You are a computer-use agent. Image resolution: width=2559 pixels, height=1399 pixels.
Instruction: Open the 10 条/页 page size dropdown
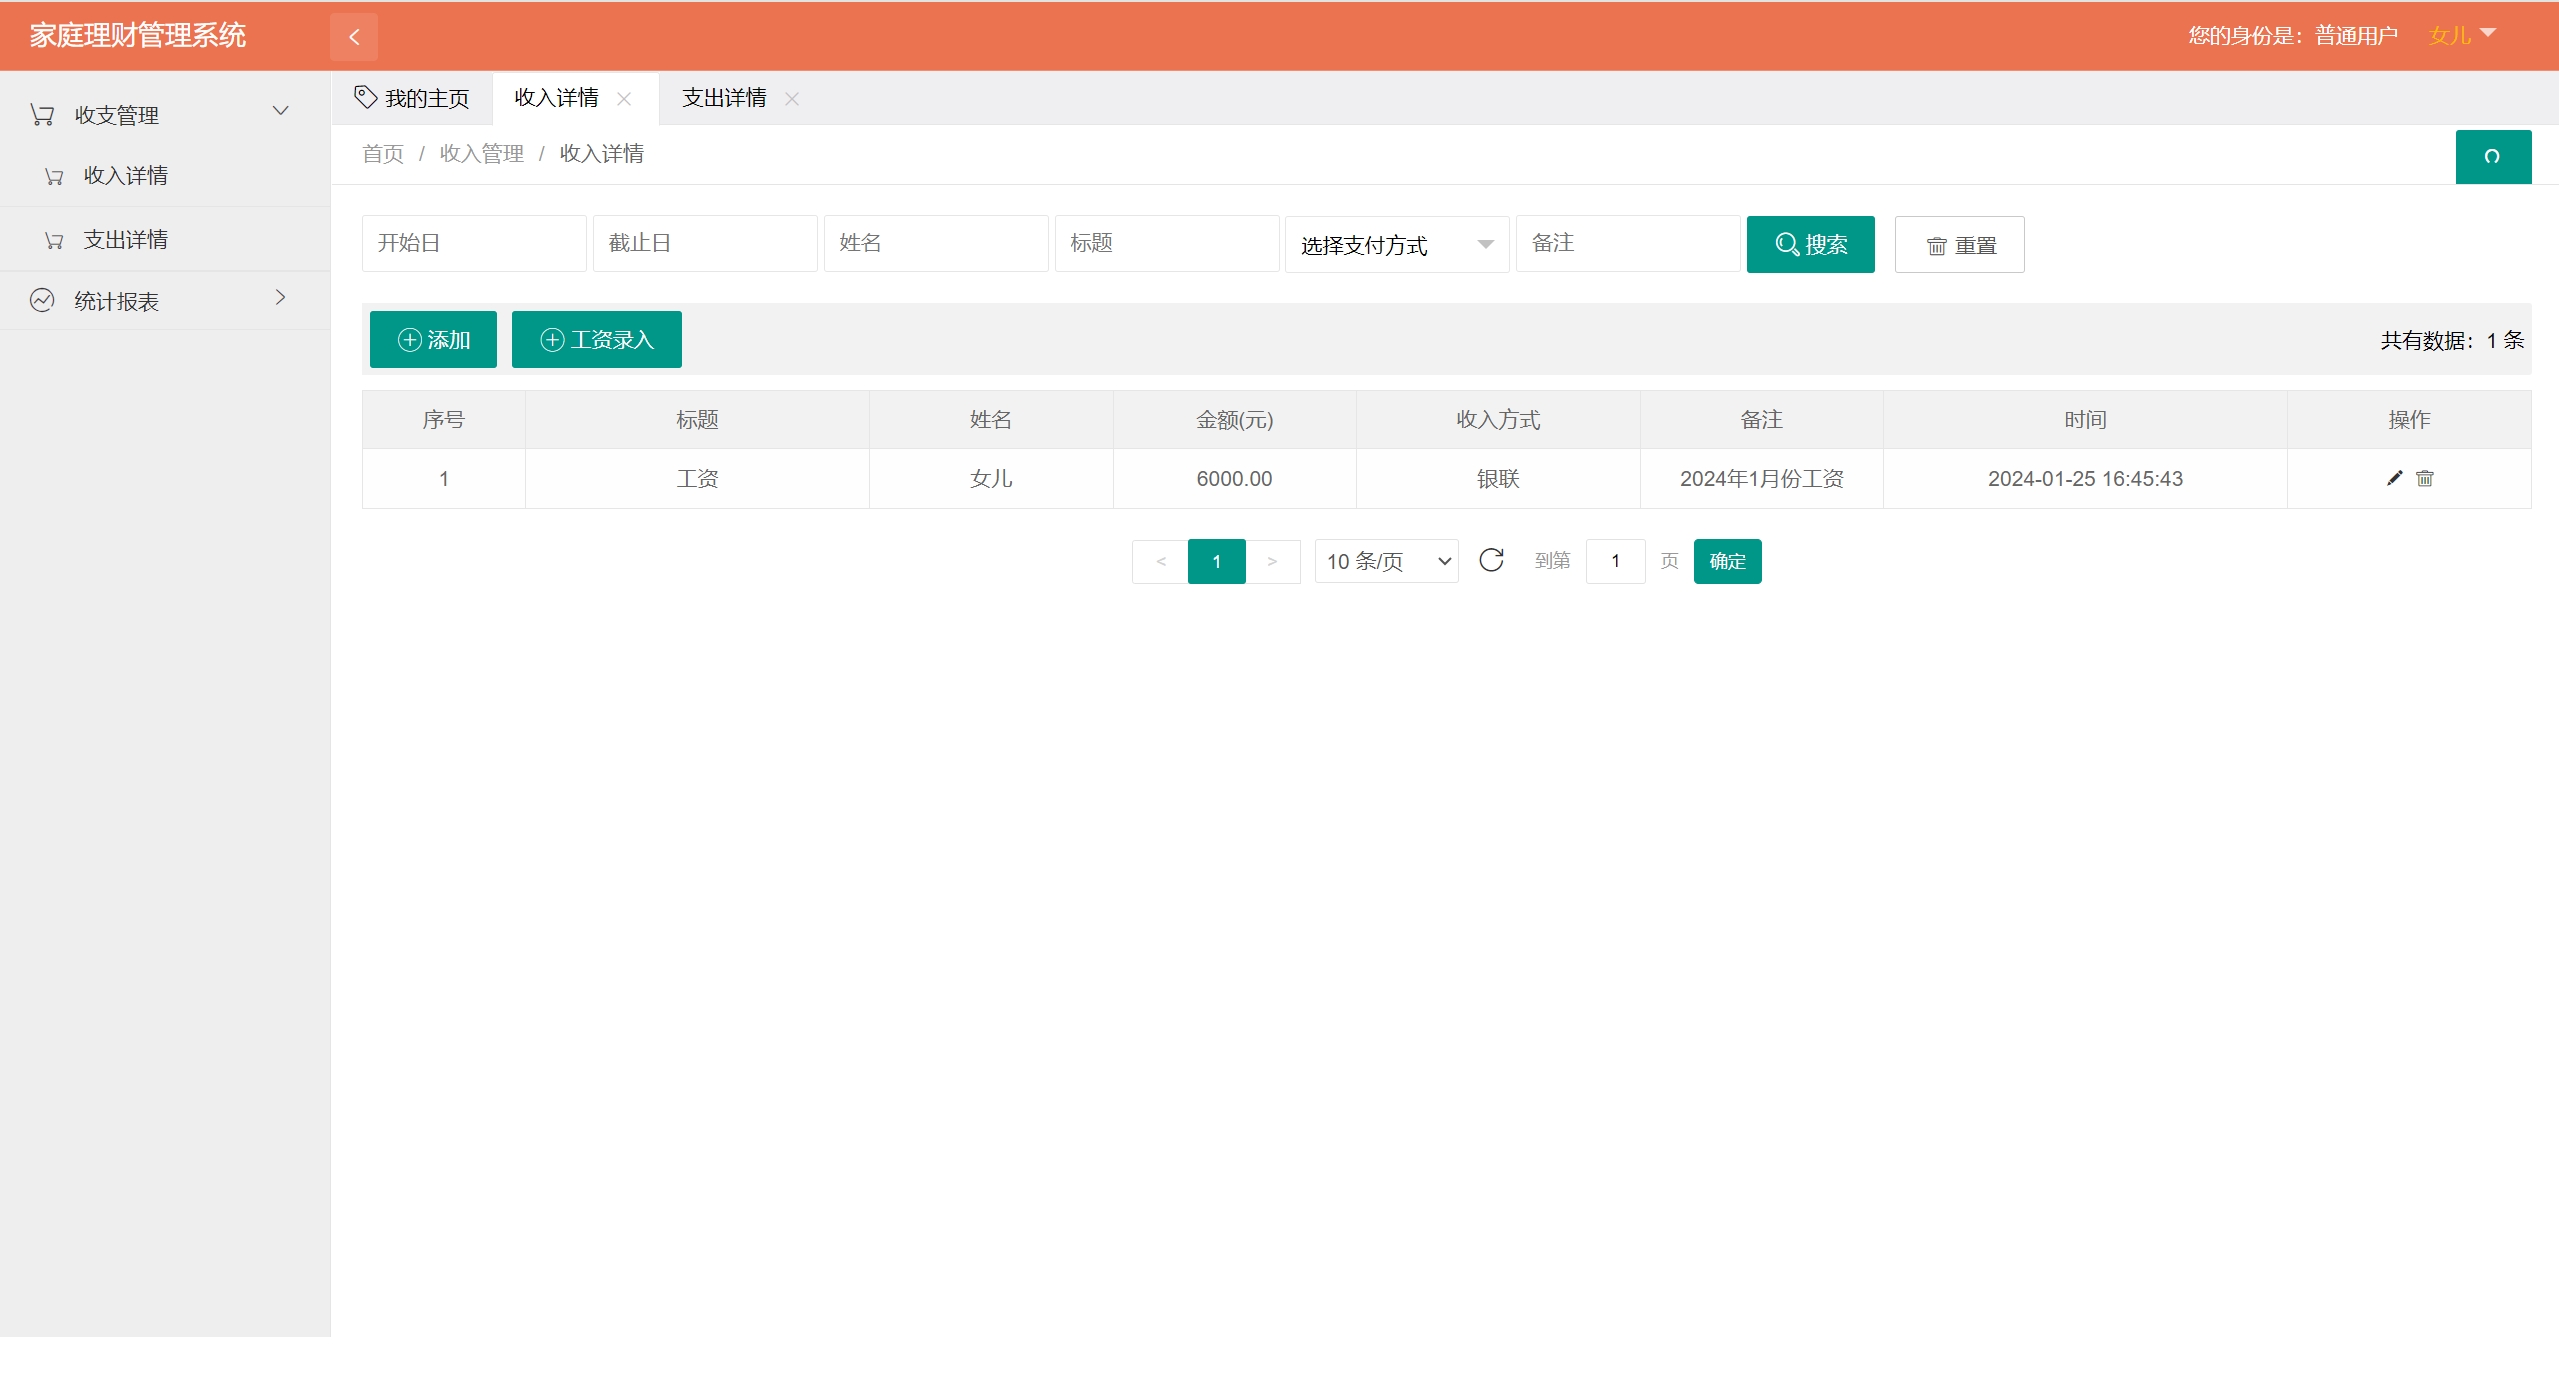[1386, 561]
